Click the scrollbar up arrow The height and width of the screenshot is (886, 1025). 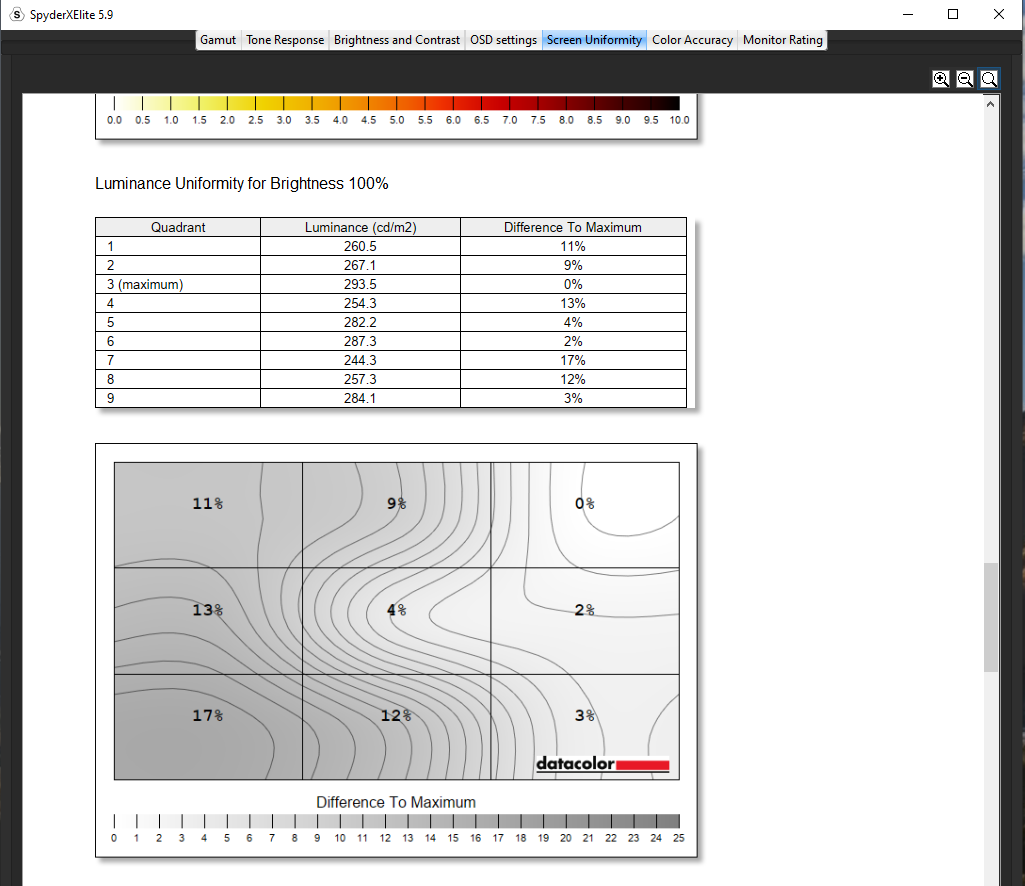click(991, 104)
